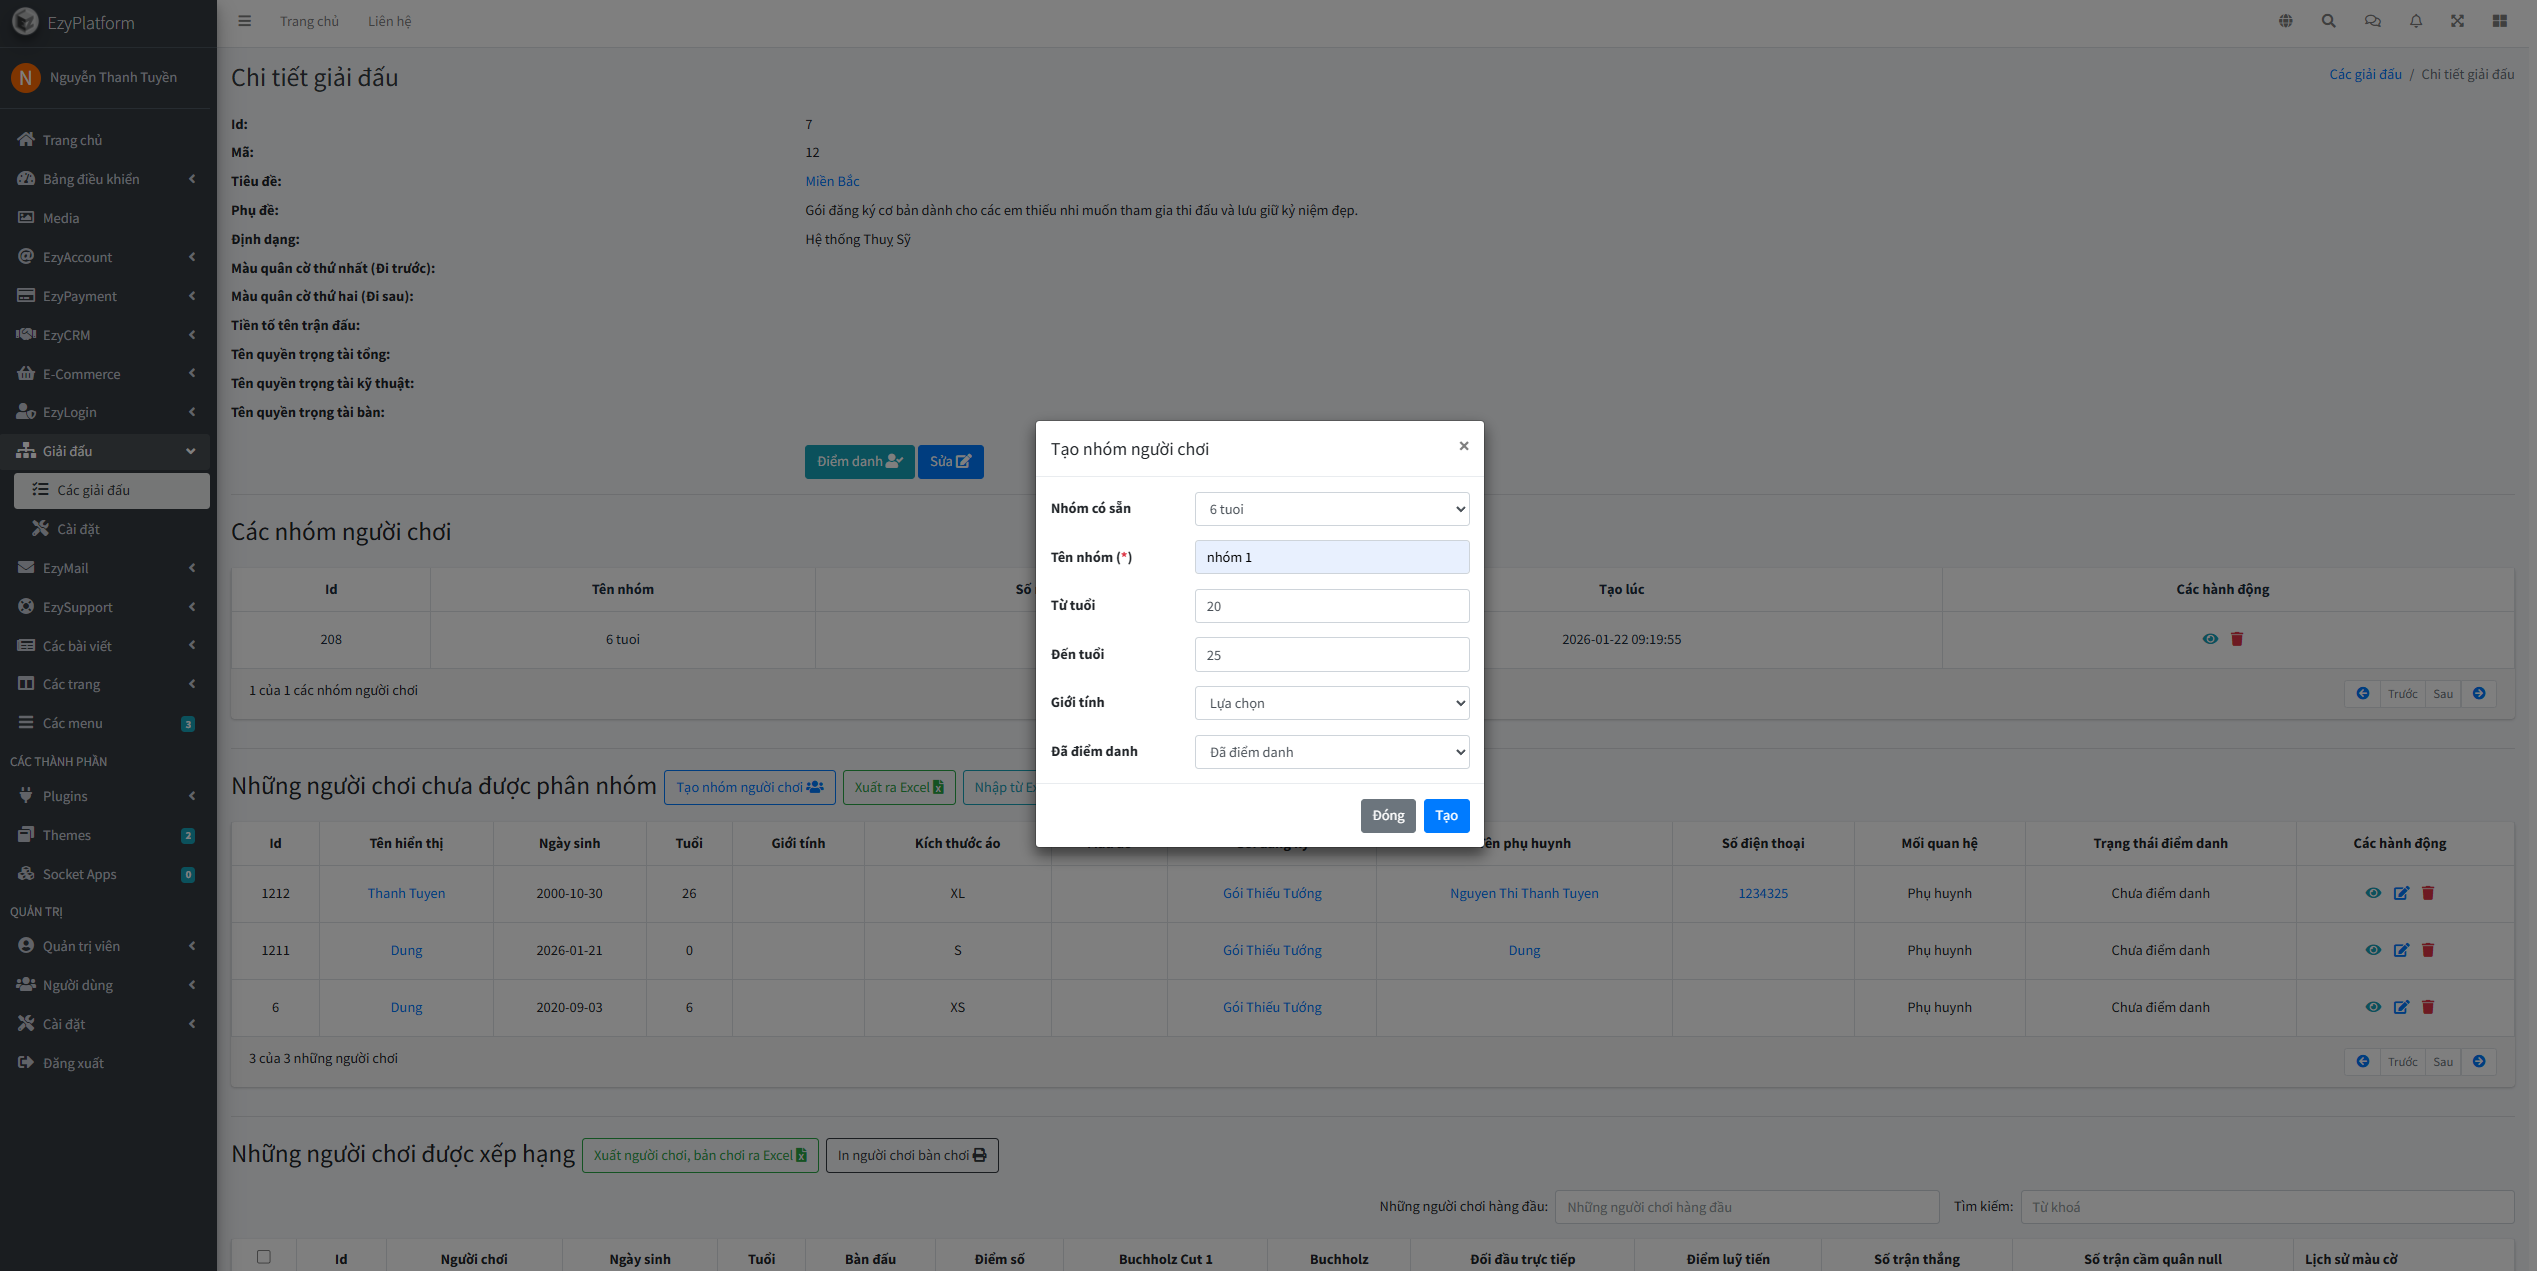Edit player 1211 Dung via pencil icon
Viewport: 2537px width, 1271px height.
click(x=2401, y=950)
